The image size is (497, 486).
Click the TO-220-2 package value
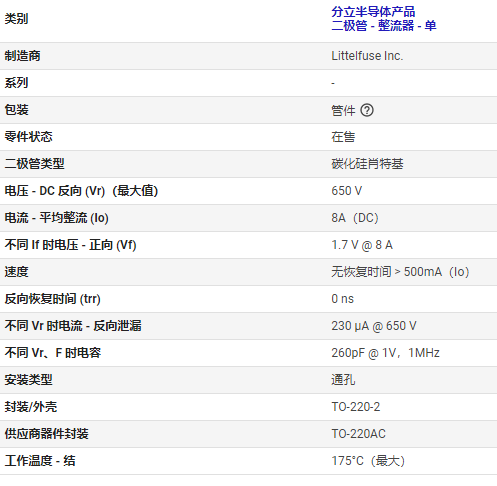[355, 407]
